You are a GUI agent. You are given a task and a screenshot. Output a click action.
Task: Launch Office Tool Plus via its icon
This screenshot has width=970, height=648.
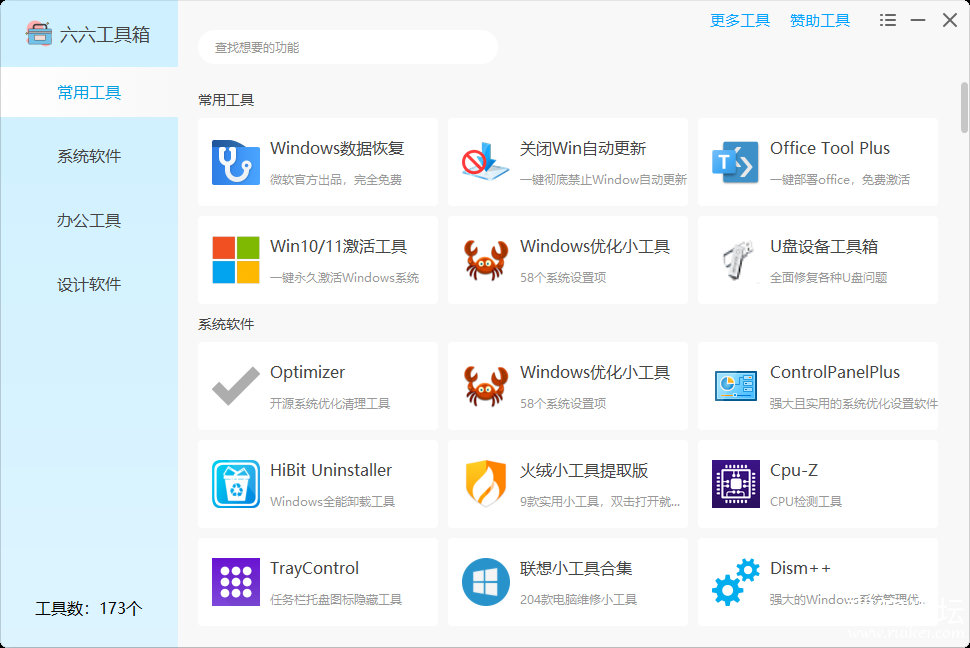pos(736,162)
